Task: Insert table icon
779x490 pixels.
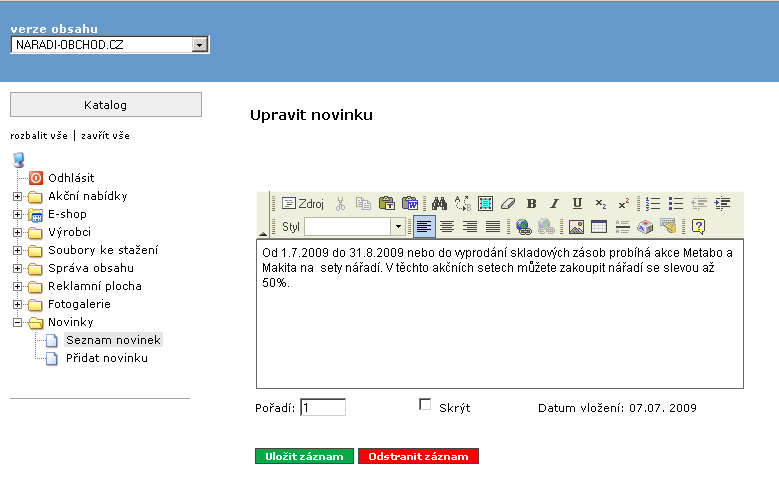Action: pos(599,227)
